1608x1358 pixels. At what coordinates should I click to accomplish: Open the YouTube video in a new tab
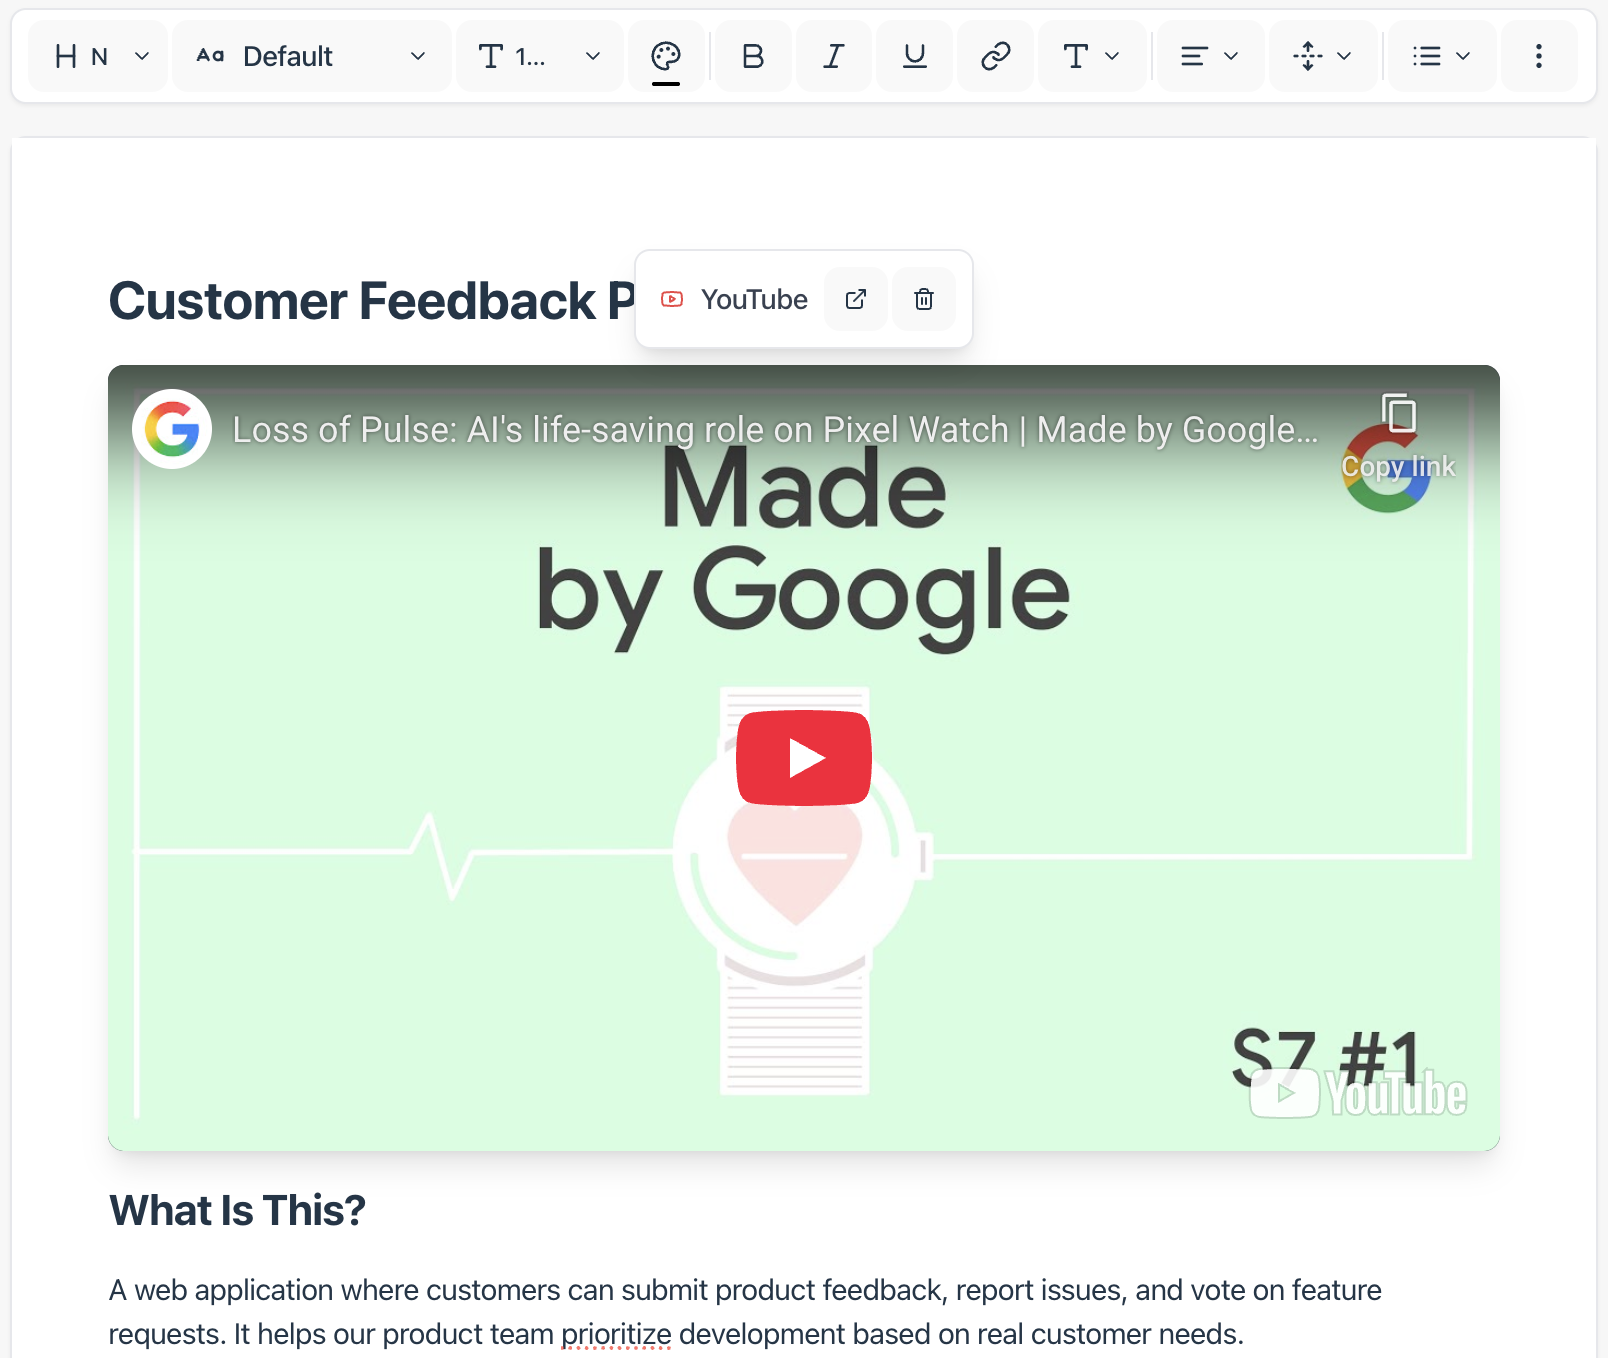pyautogui.click(x=856, y=299)
